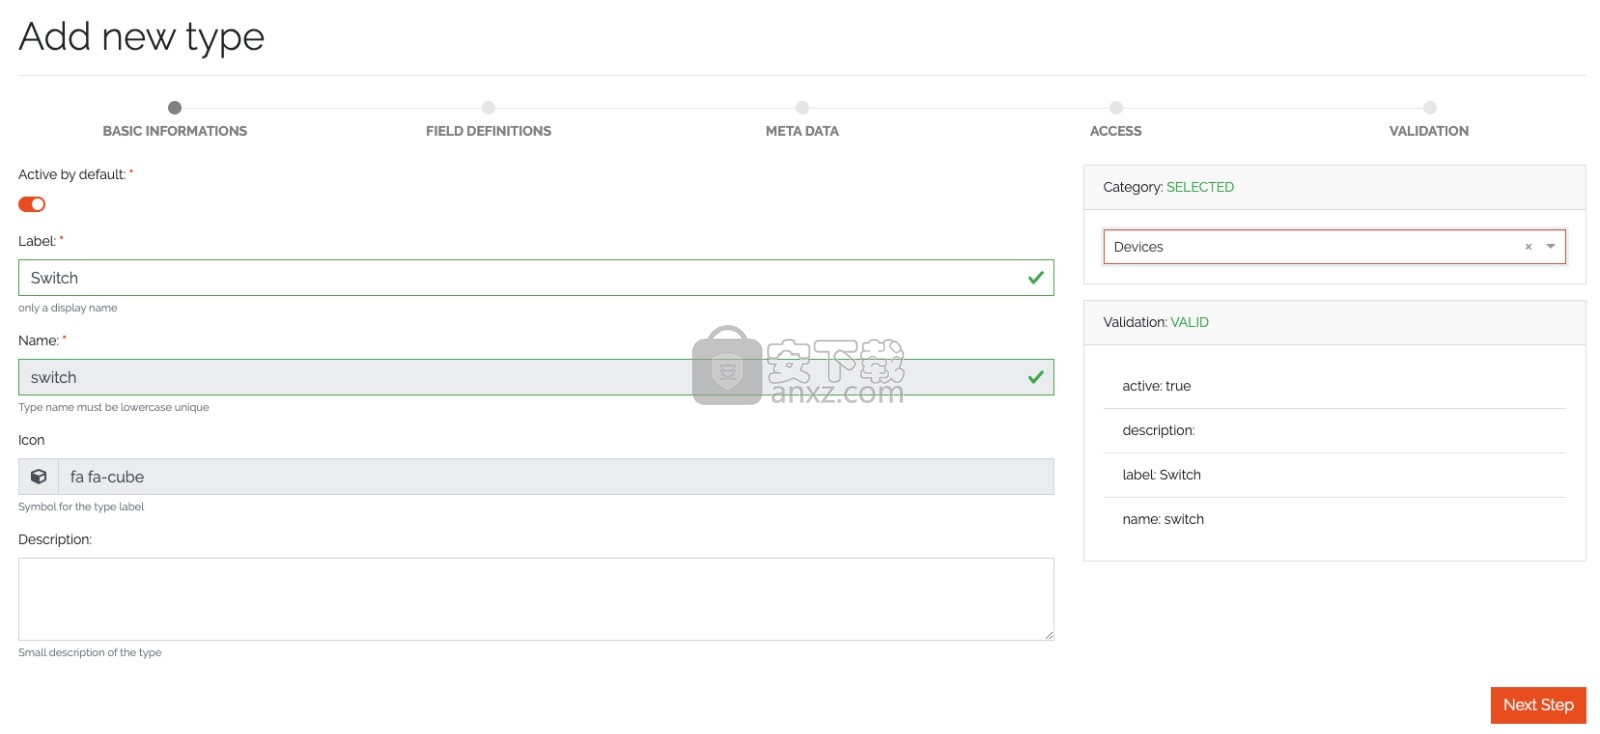The width and height of the screenshot is (1600, 734).
Task: Open the Category dropdown arrow
Action: [x=1550, y=247]
